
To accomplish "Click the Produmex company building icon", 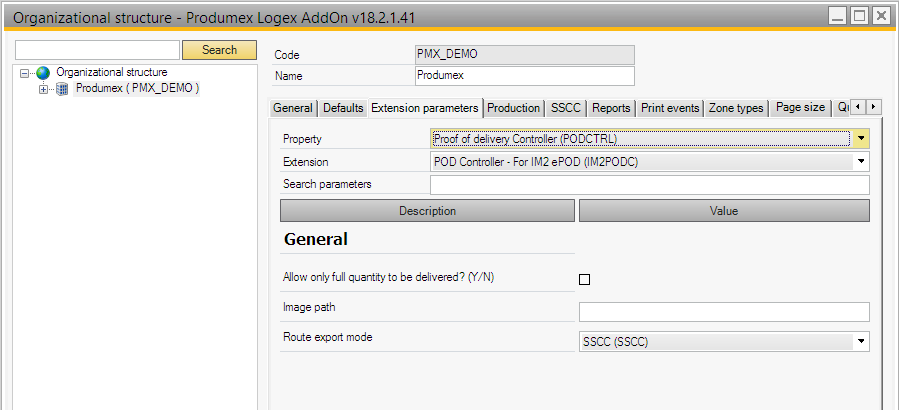I will coord(62,89).
